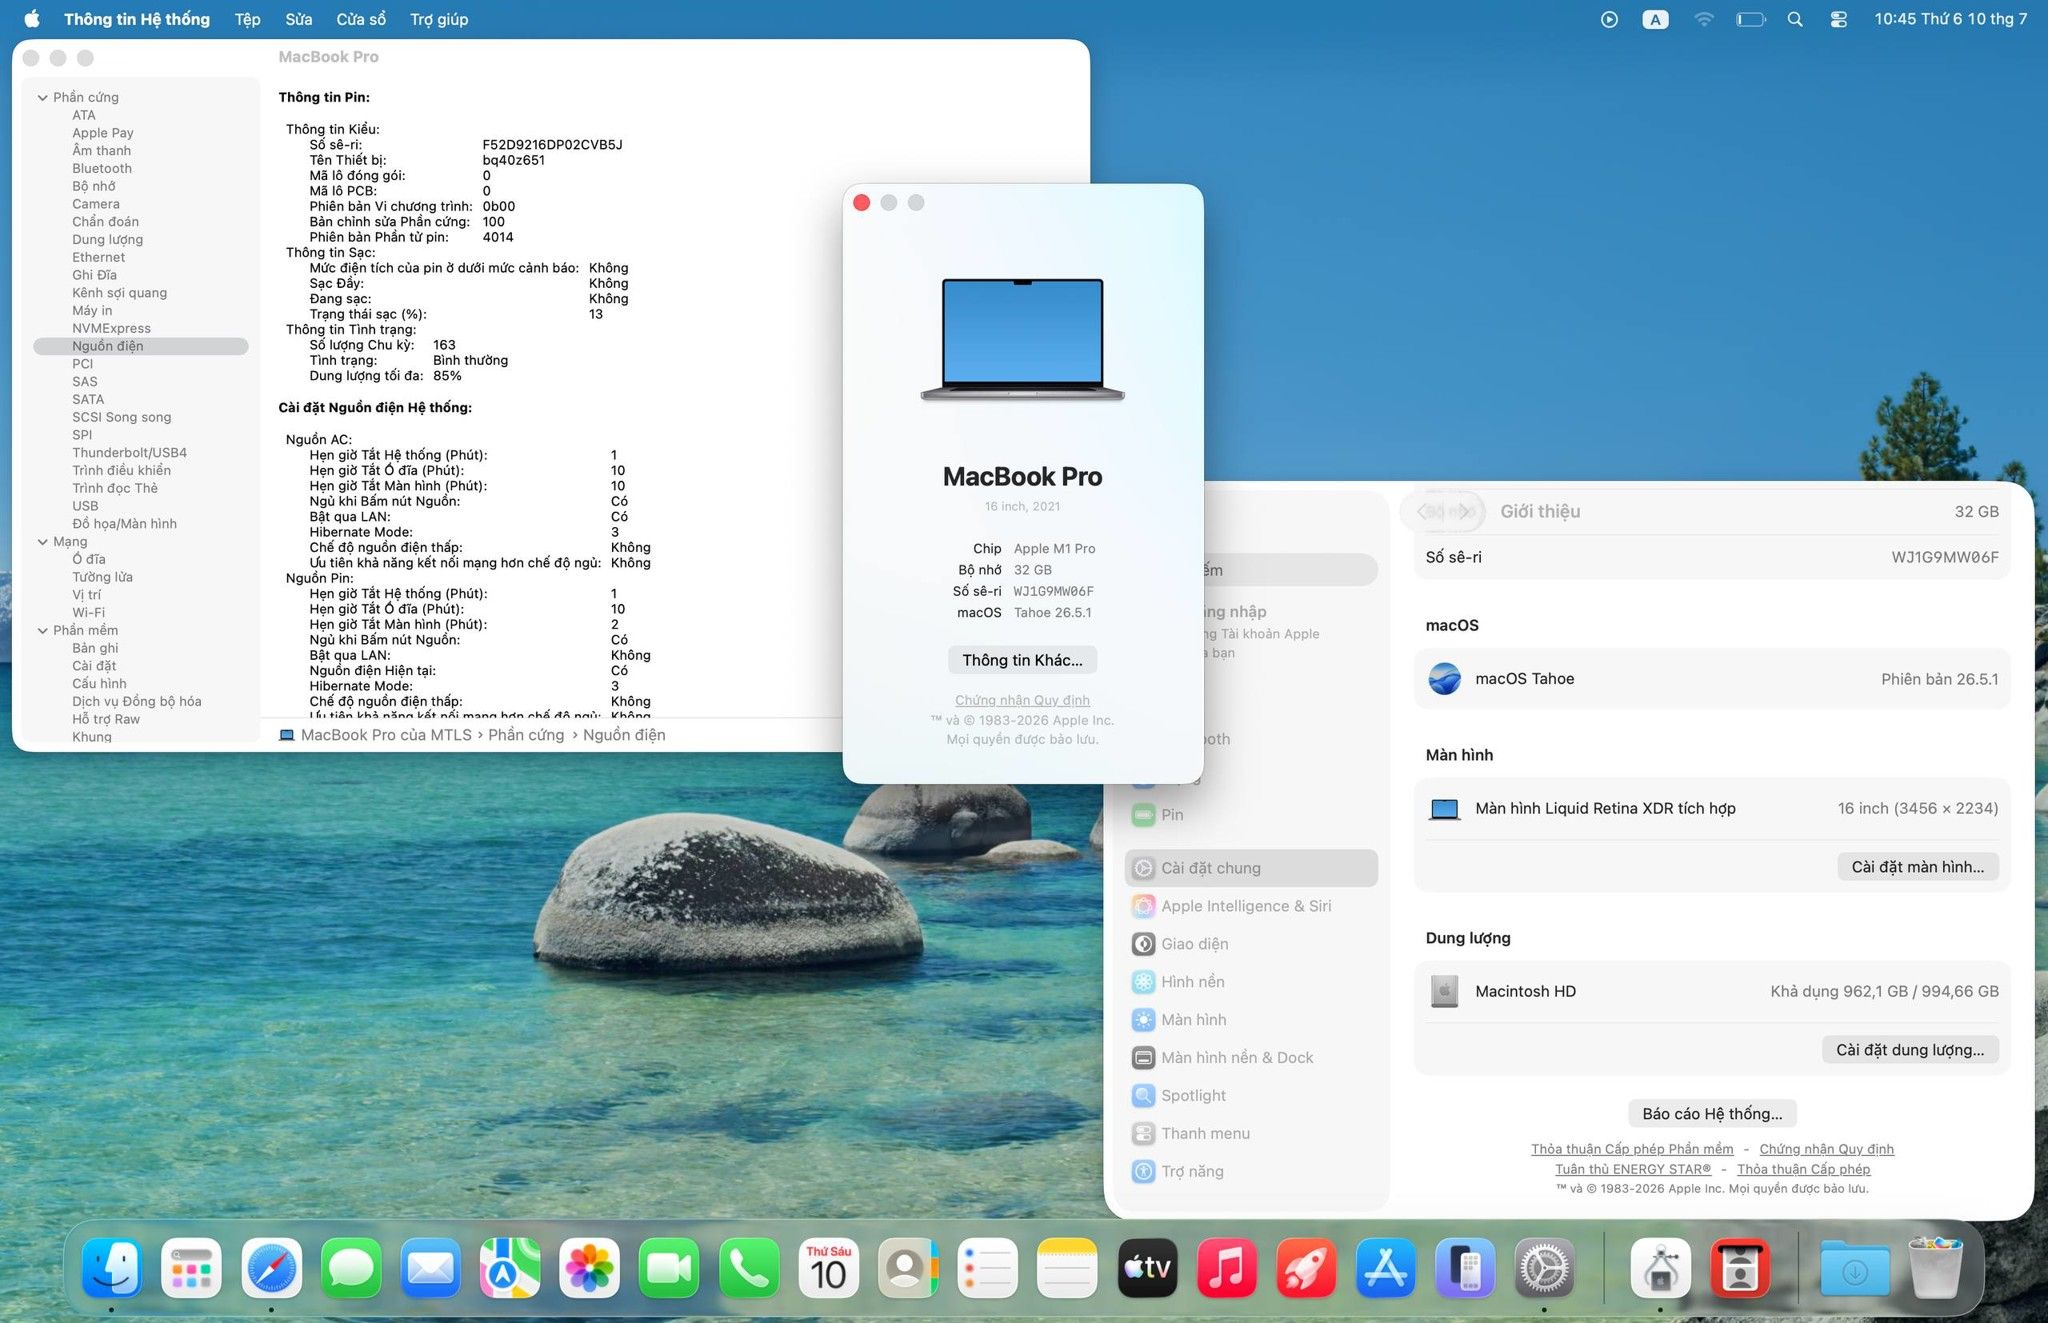Select Trợ năng in Settings sidebar
2048x1323 pixels.
[1251, 1172]
